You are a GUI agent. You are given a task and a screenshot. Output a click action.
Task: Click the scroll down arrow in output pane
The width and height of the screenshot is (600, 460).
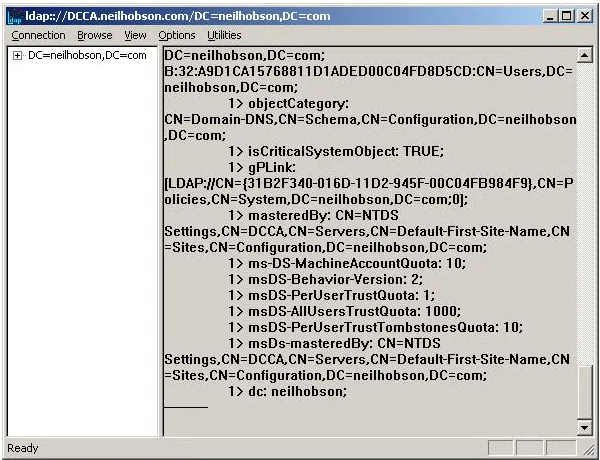pos(585,428)
